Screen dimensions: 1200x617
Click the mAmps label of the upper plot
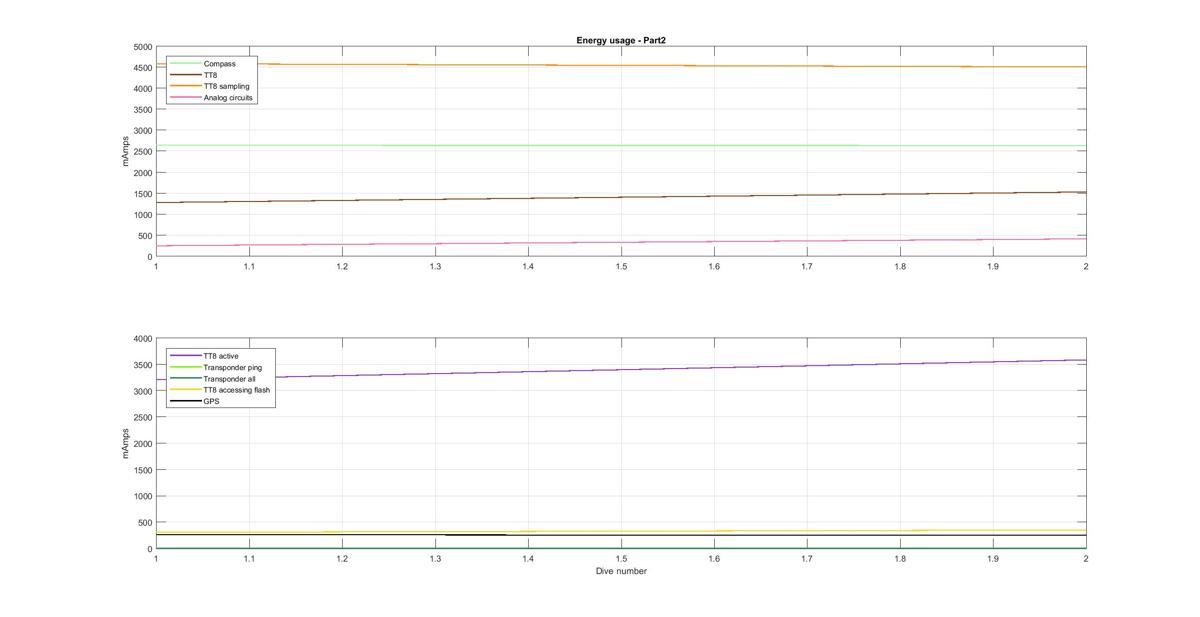(126, 151)
